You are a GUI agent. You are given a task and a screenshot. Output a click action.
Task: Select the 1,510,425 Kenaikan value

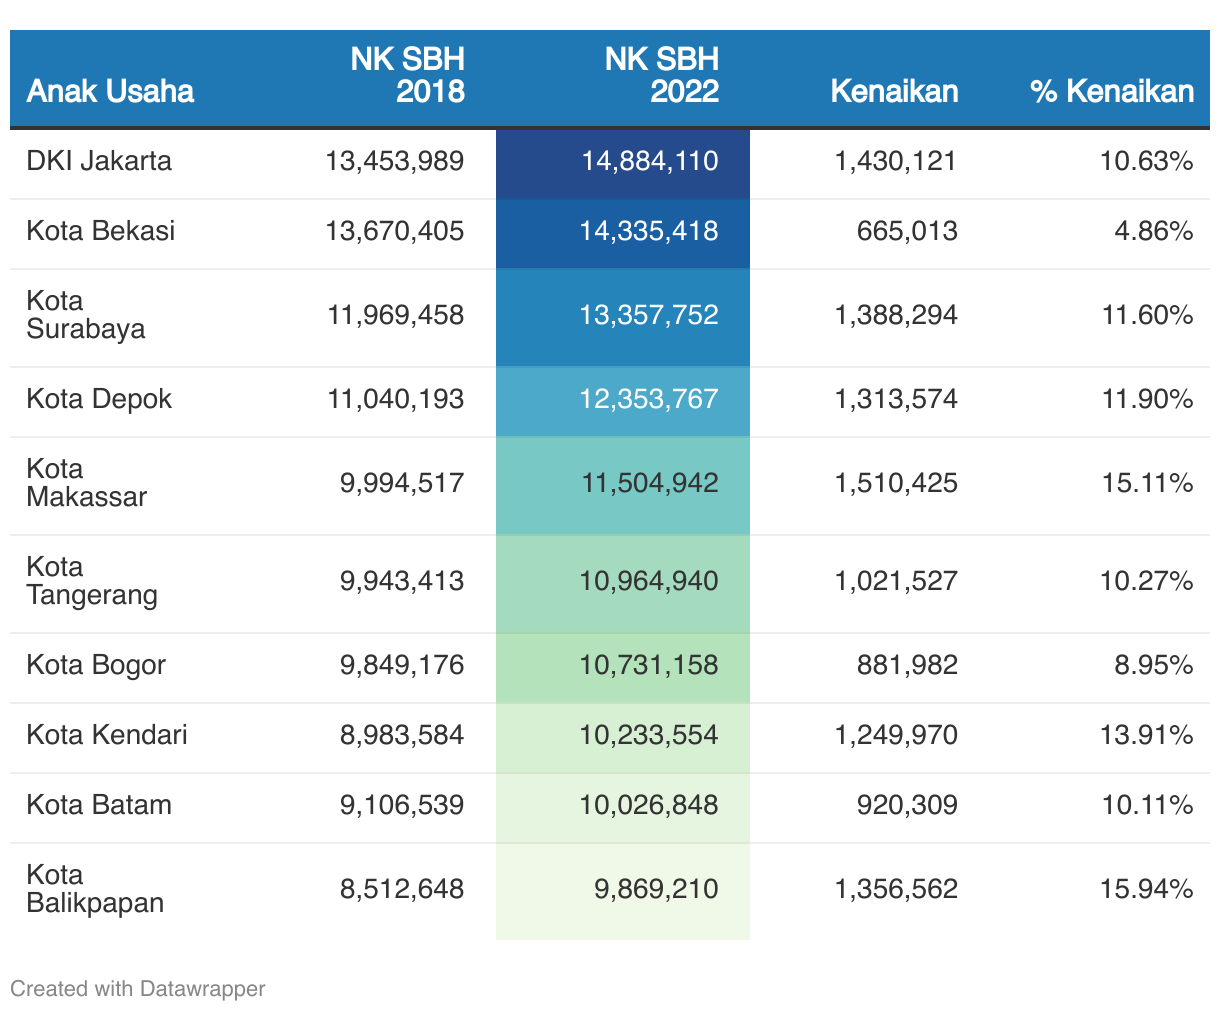click(896, 483)
